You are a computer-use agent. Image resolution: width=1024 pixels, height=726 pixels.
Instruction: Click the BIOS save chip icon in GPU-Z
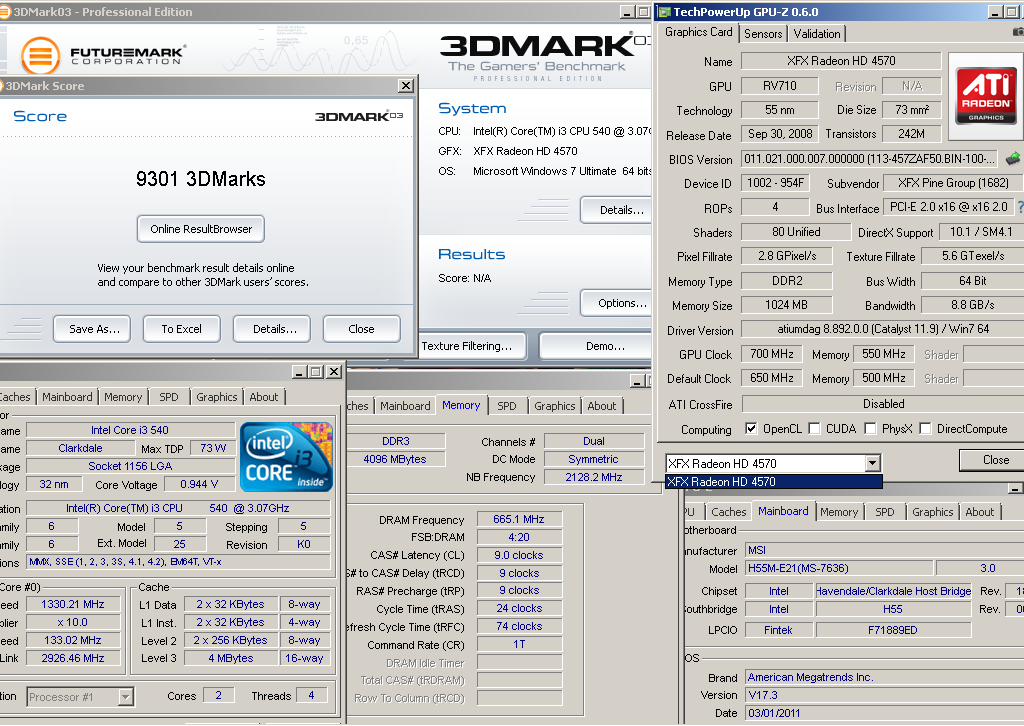[1012, 159]
